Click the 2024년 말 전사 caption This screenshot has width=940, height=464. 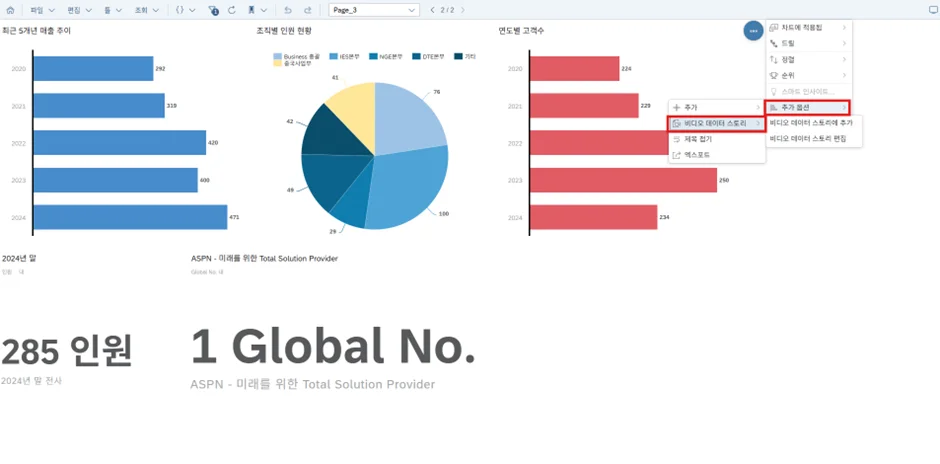pyautogui.click(x=31, y=381)
